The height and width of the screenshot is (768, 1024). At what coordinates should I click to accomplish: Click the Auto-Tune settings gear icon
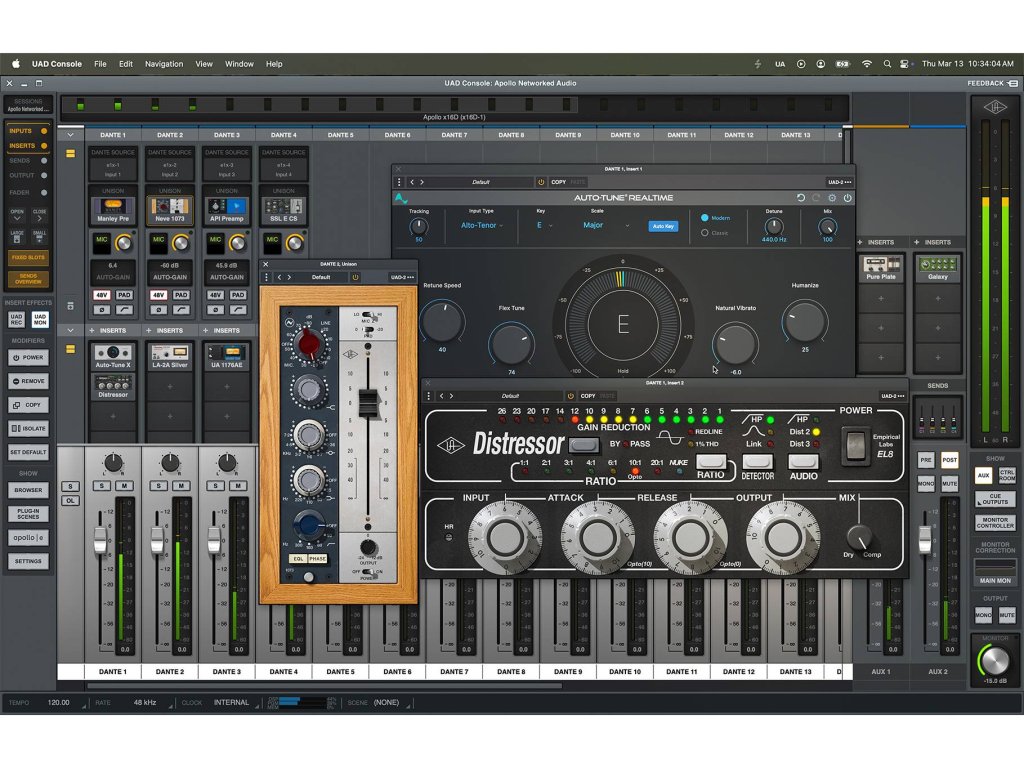click(832, 198)
